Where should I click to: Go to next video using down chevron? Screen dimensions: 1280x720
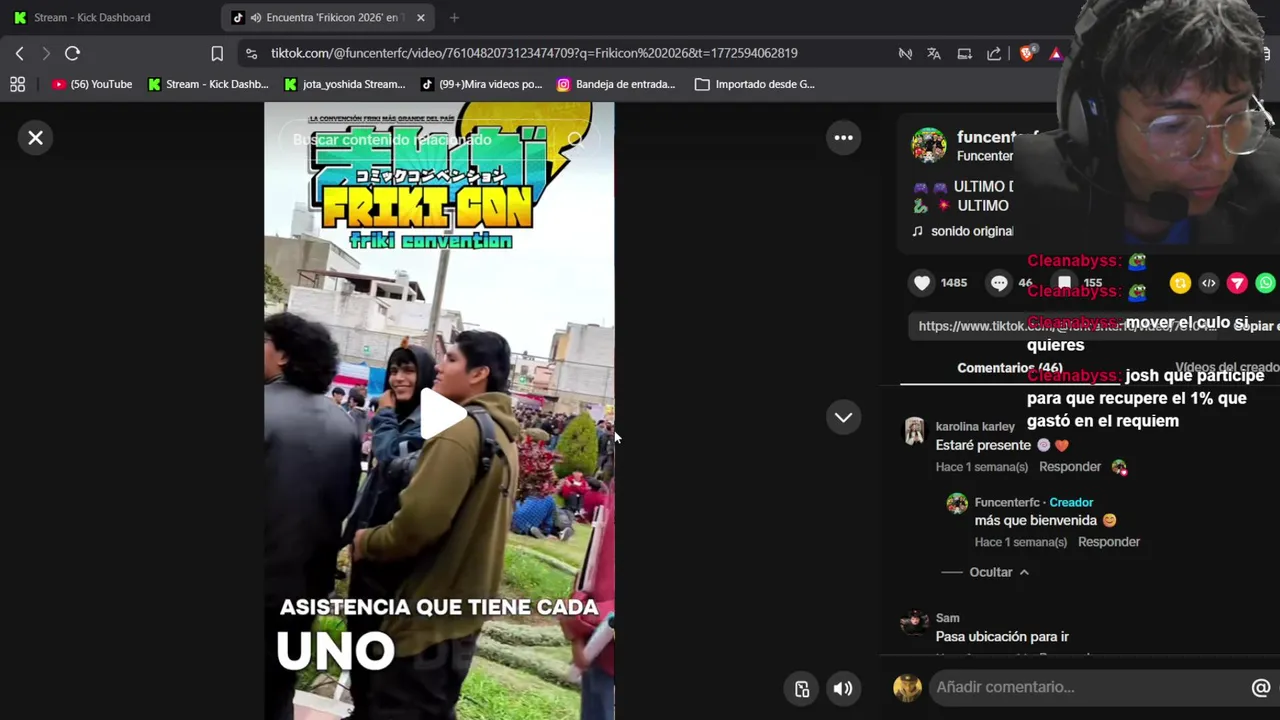pos(843,417)
